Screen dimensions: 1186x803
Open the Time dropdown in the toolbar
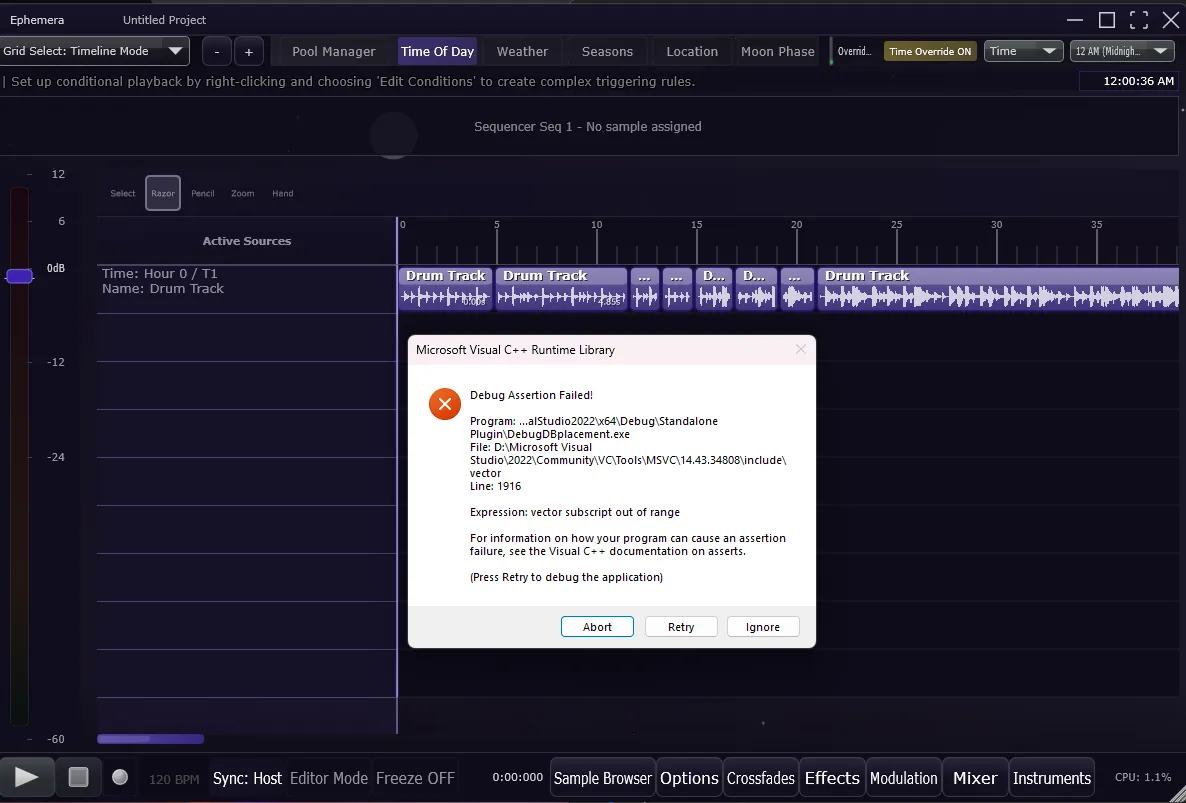(1023, 50)
